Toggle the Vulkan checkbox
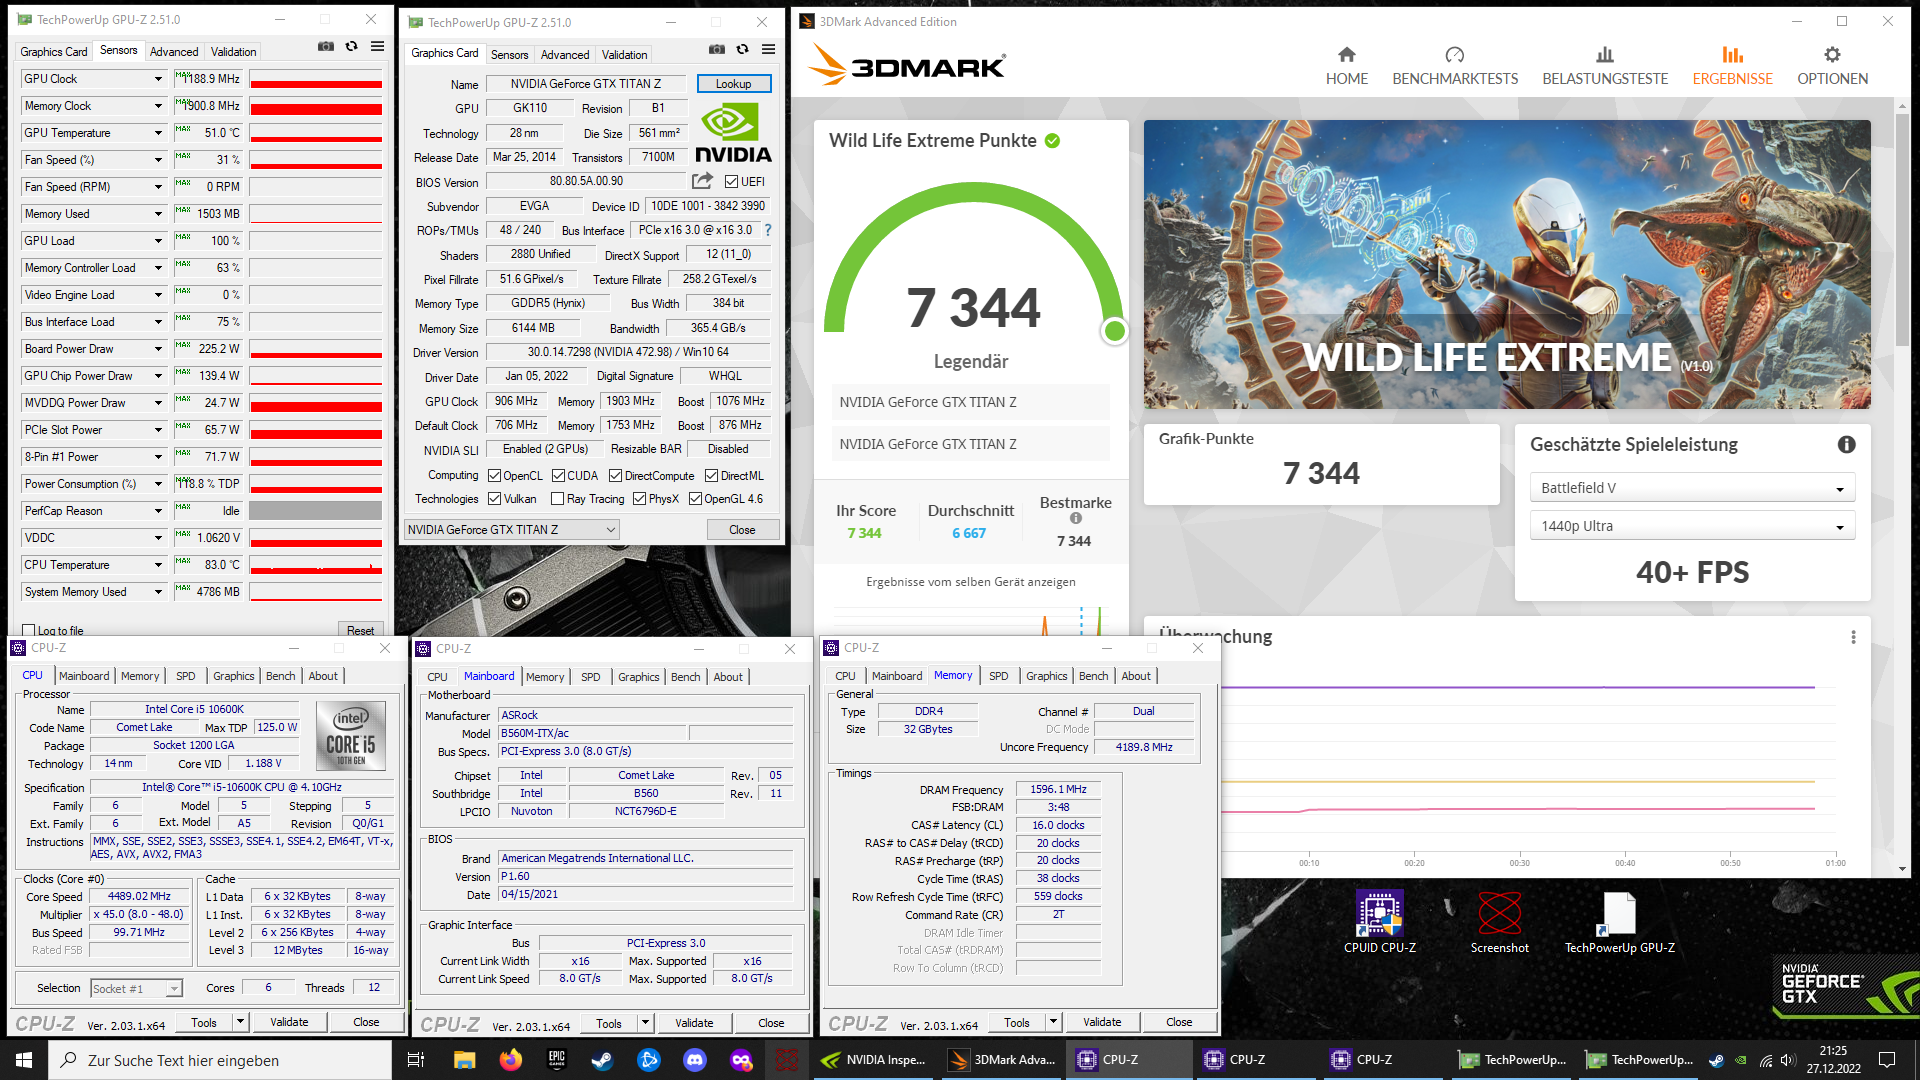This screenshot has height=1080, width=1920. pos(494,499)
